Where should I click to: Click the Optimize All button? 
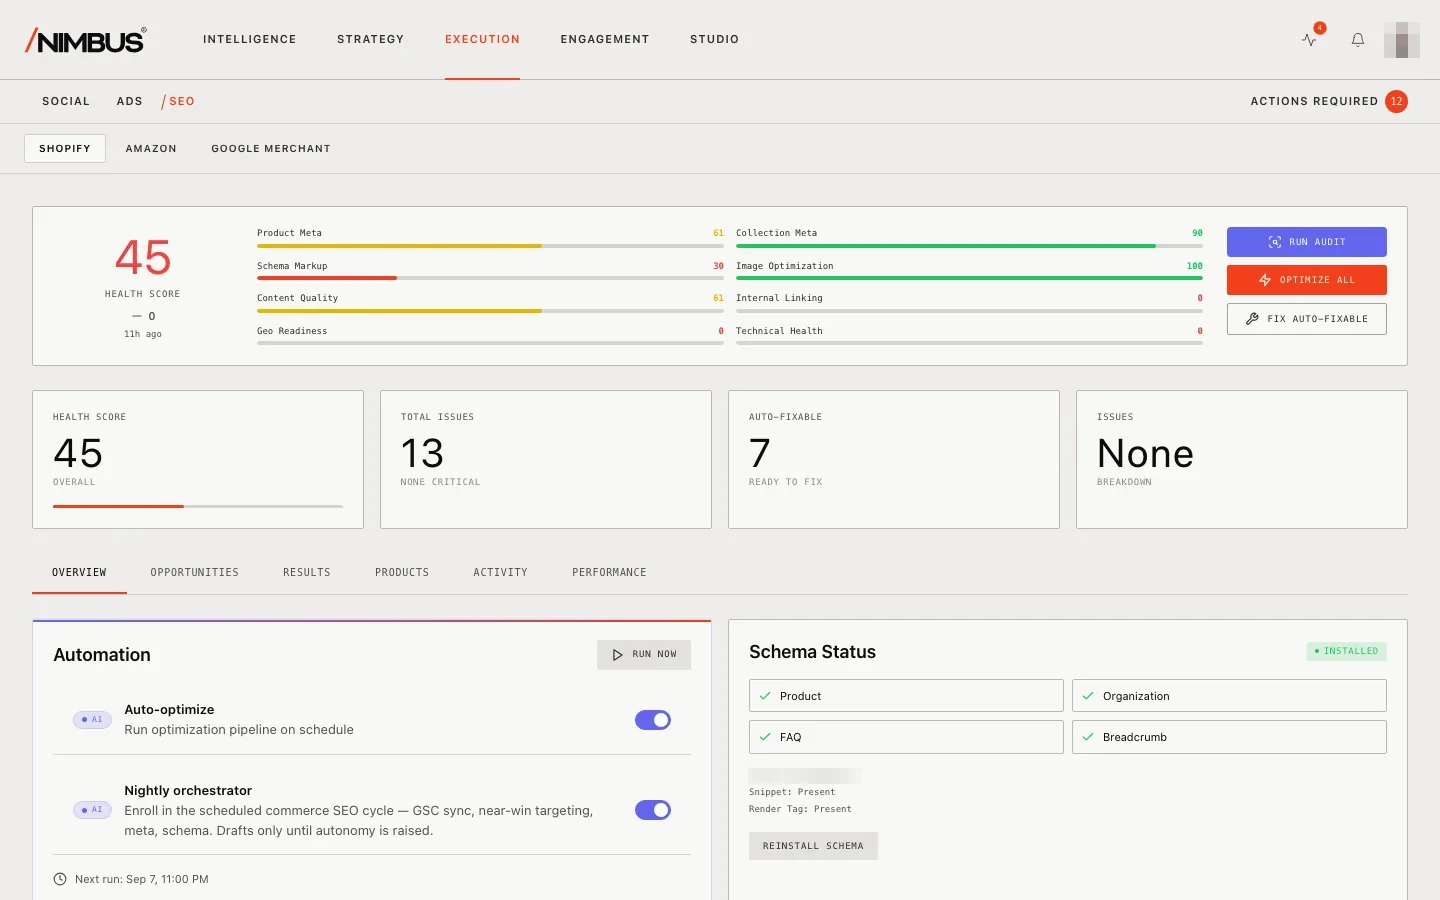tap(1307, 280)
